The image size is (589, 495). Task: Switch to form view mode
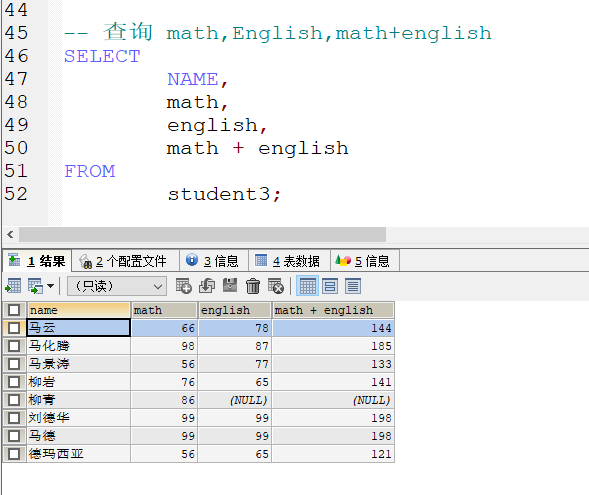330,286
